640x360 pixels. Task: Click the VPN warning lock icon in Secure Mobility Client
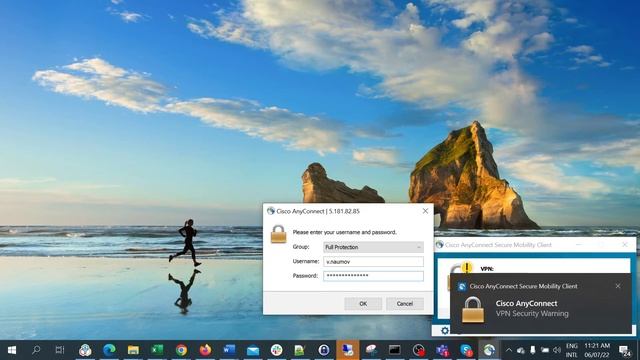pyautogui.click(x=460, y=270)
